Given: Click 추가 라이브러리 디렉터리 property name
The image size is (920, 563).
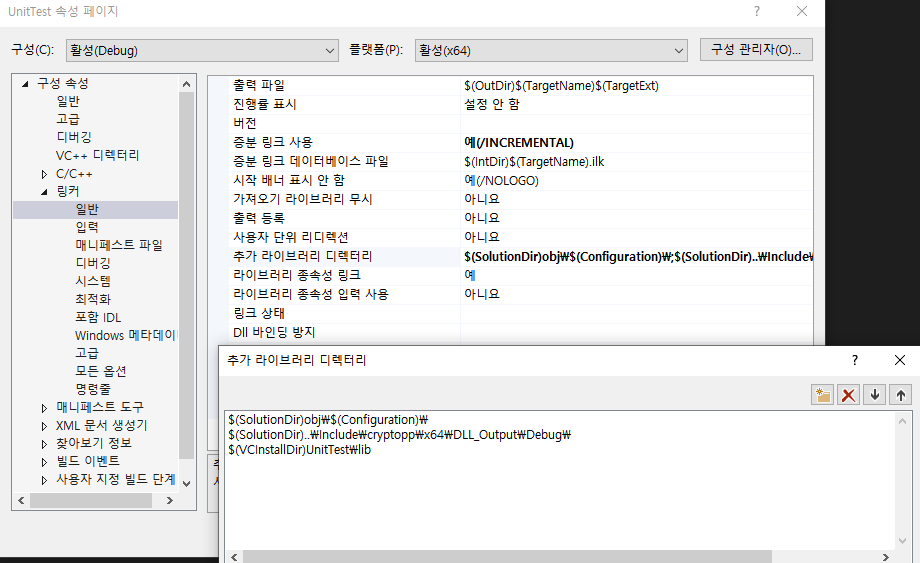Looking at the screenshot, I should pyautogui.click(x=303, y=256).
